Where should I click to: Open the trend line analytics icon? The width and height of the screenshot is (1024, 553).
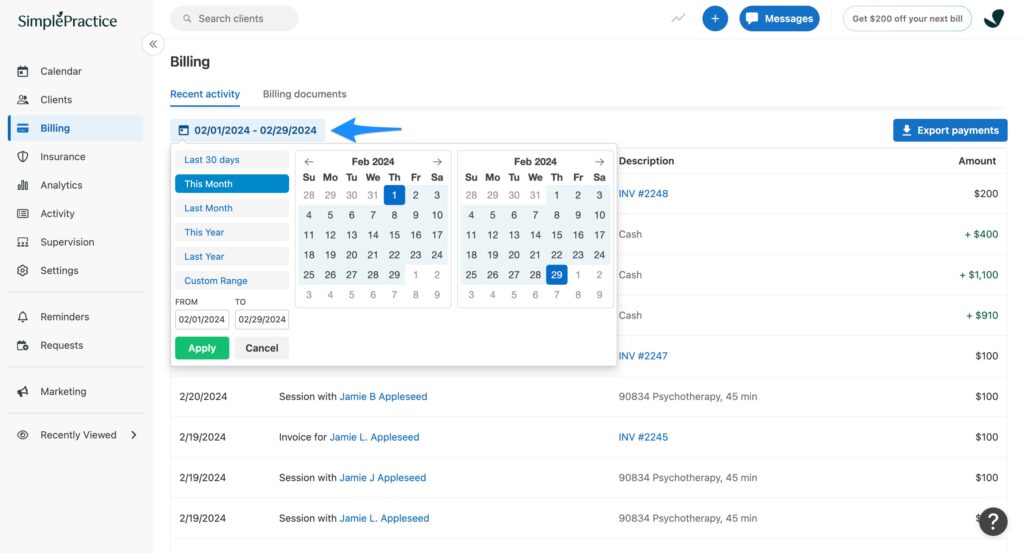pyautogui.click(x=679, y=18)
